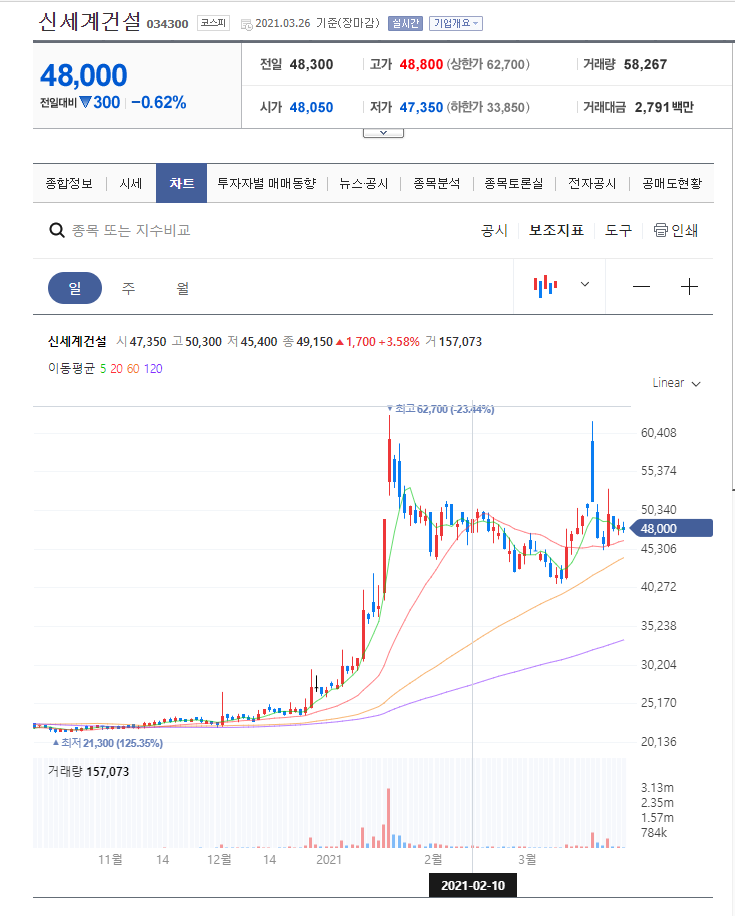Click the 고가 48,800 value
This screenshot has width=735, height=916.
point(421,64)
